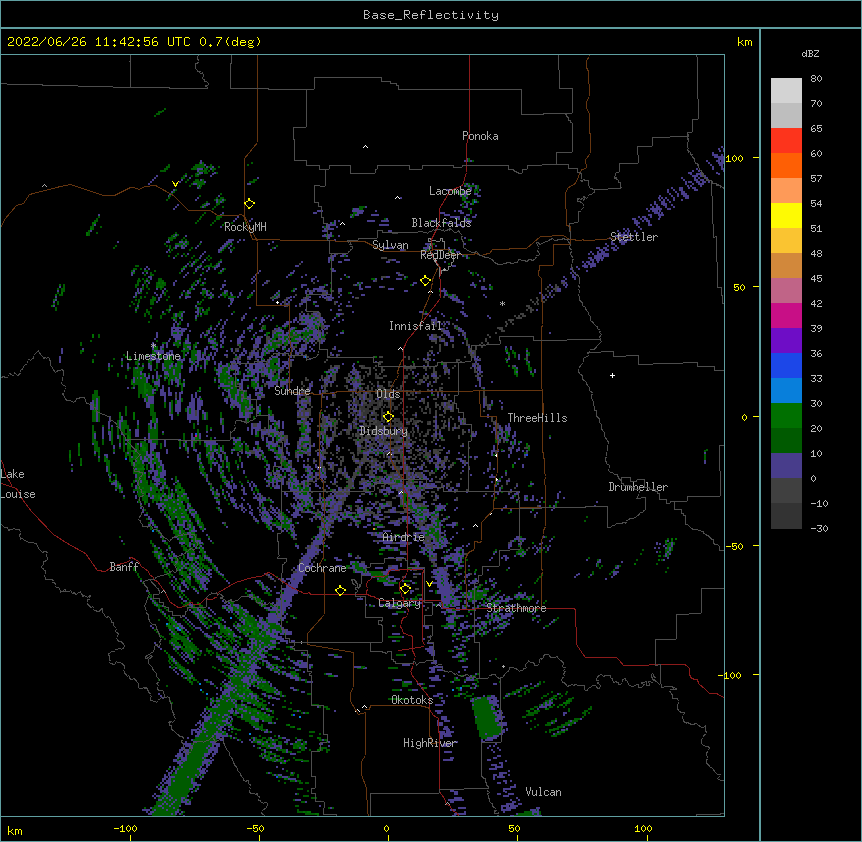Click the Lake Louise label
The image size is (862, 842).
coord(18,484)
